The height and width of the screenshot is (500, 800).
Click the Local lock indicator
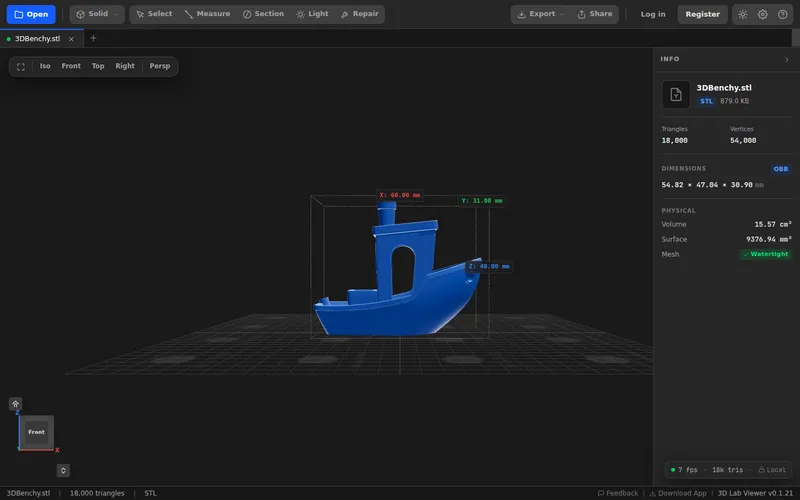tap(772, 470)
